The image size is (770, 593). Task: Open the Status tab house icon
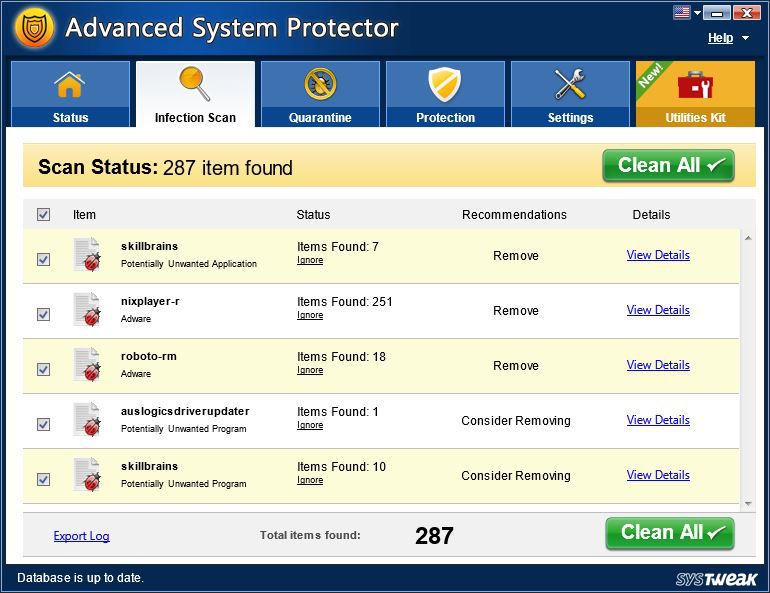[70, 85]
